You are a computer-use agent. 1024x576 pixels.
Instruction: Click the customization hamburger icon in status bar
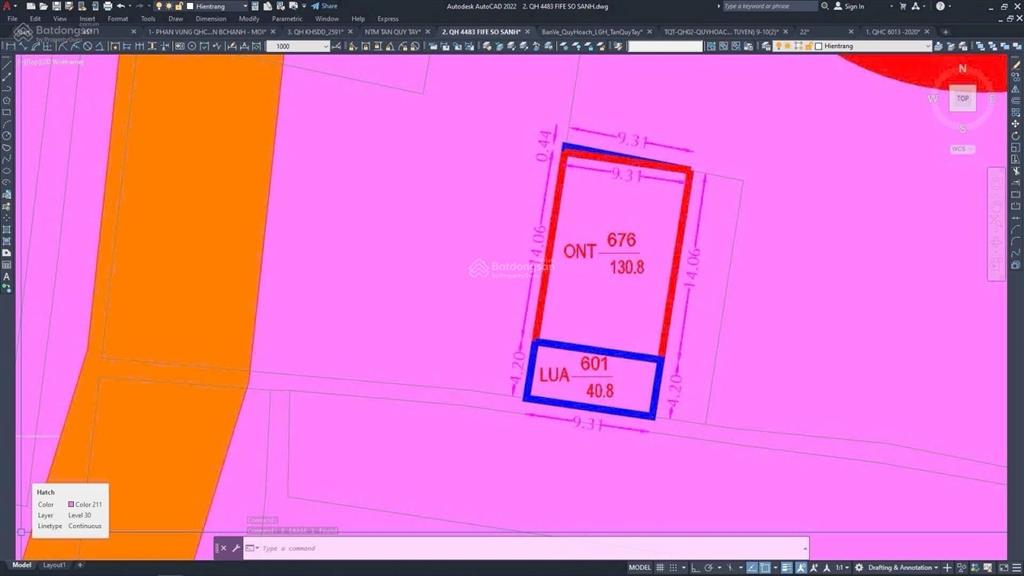click(1017, 568)
